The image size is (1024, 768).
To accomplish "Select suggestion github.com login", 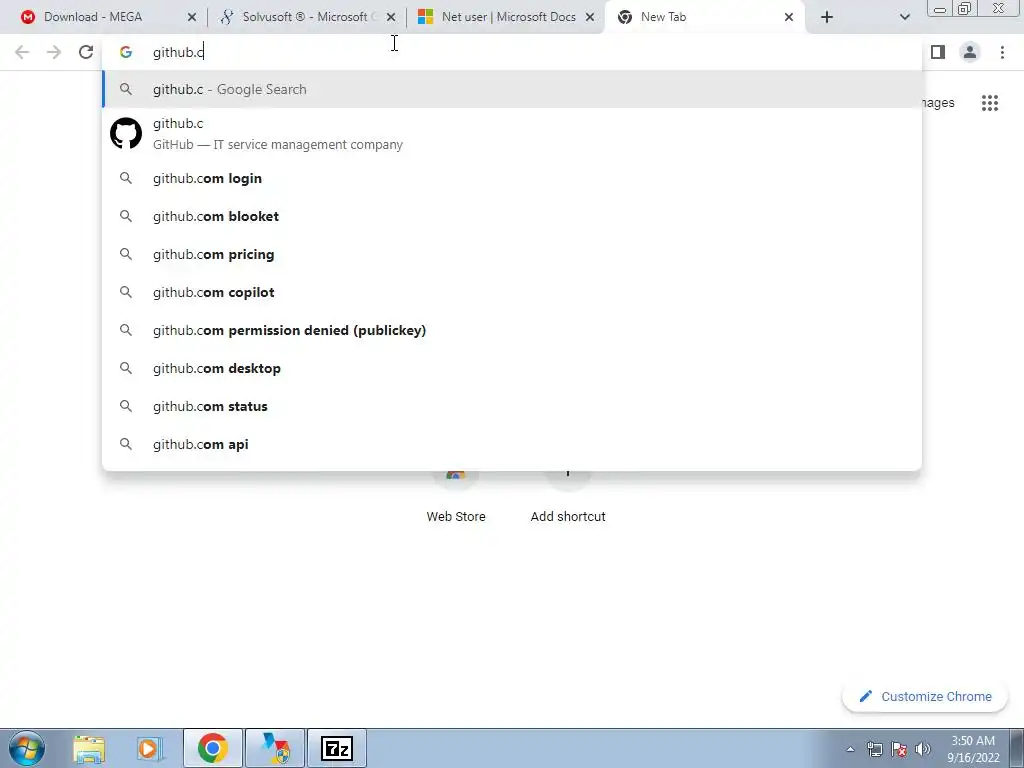I will (x=512, y=178).
